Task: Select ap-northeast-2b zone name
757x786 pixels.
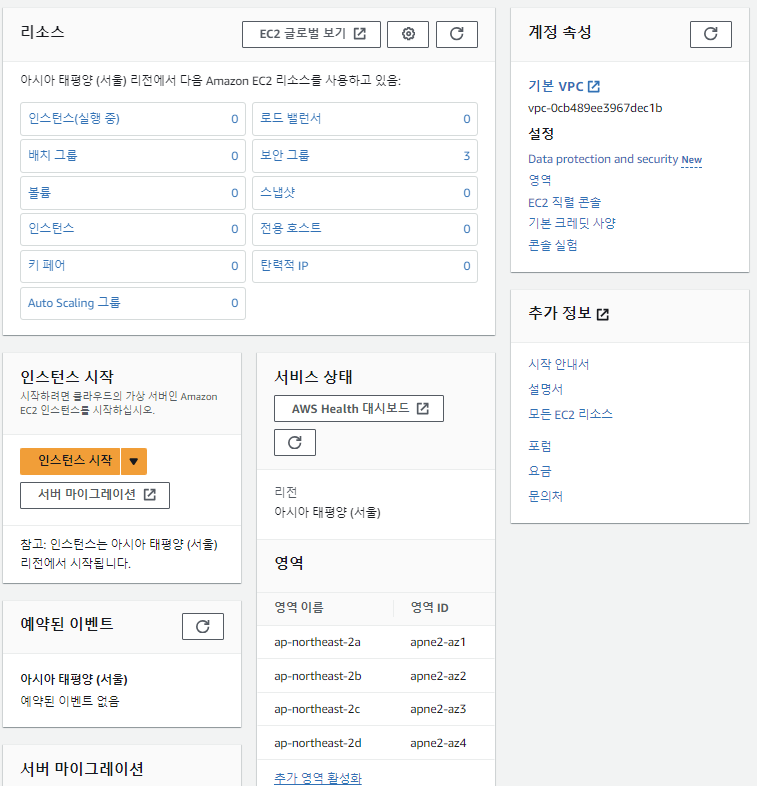Action: 318,676
